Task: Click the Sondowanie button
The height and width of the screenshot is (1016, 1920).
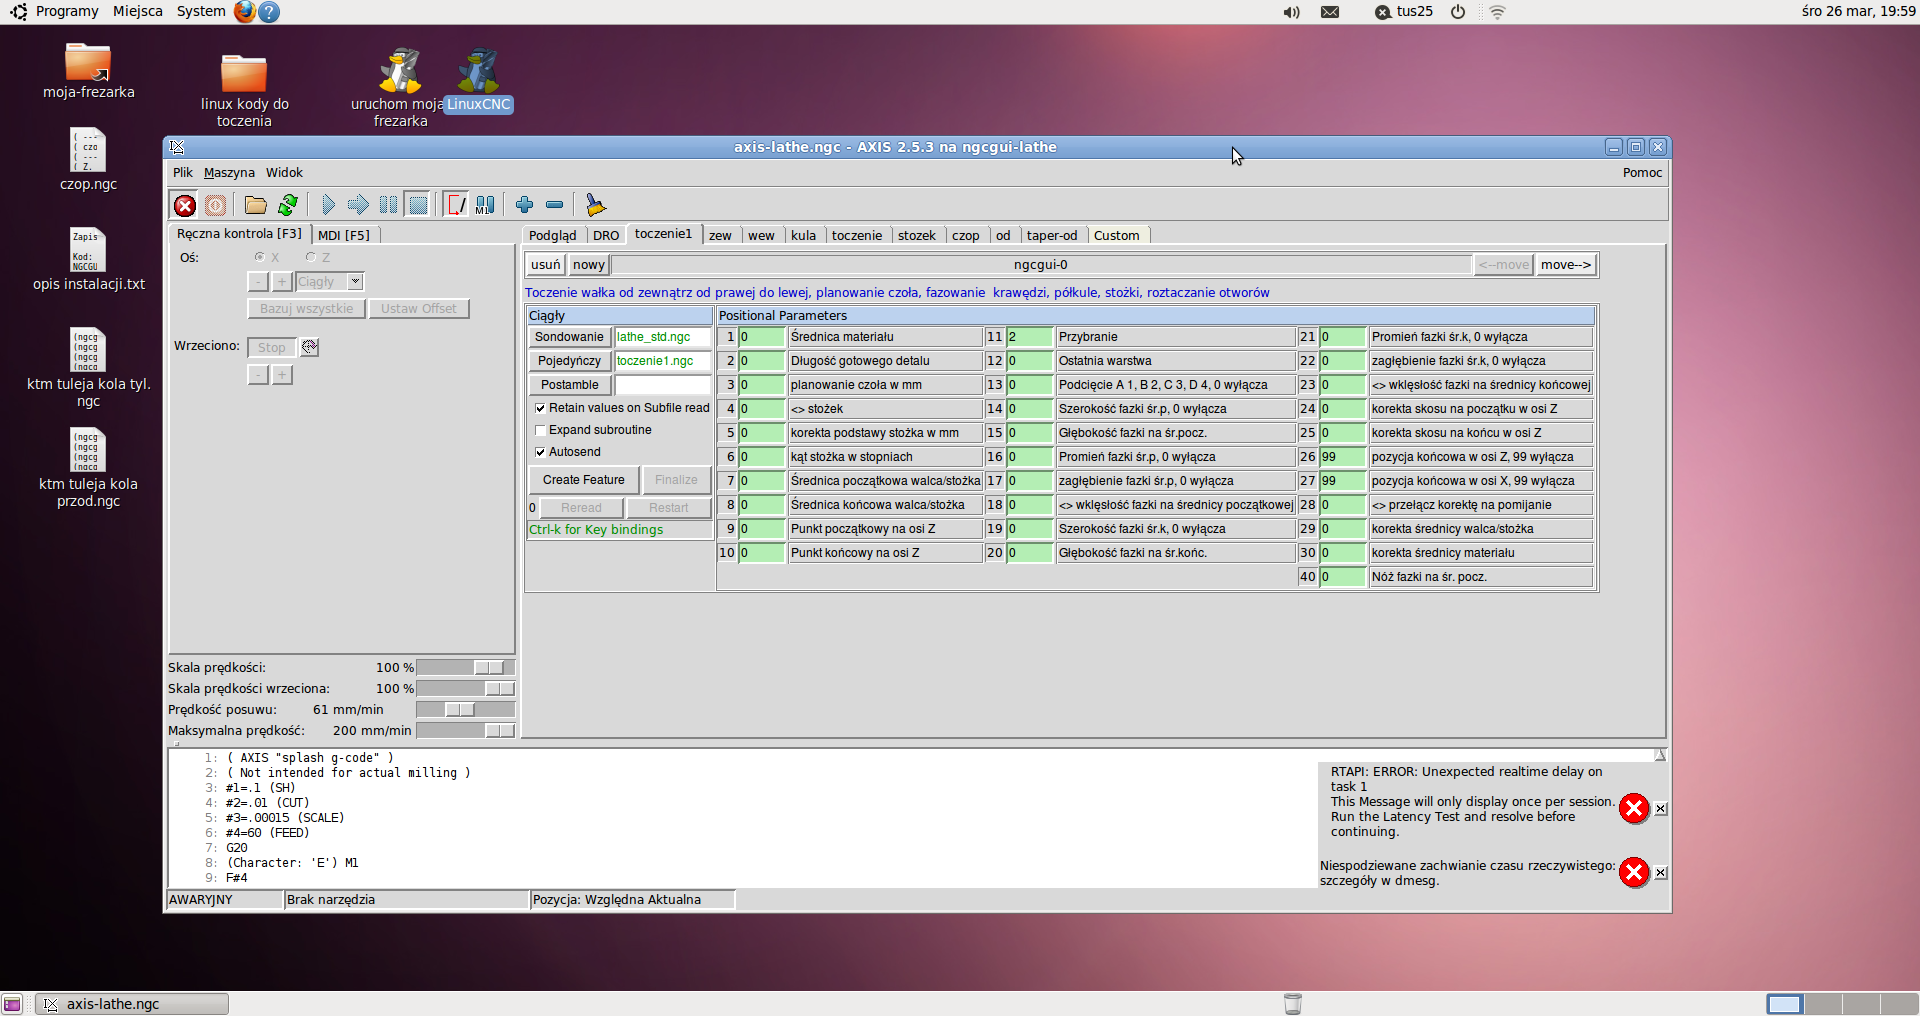Action: (x=569, y=337)
